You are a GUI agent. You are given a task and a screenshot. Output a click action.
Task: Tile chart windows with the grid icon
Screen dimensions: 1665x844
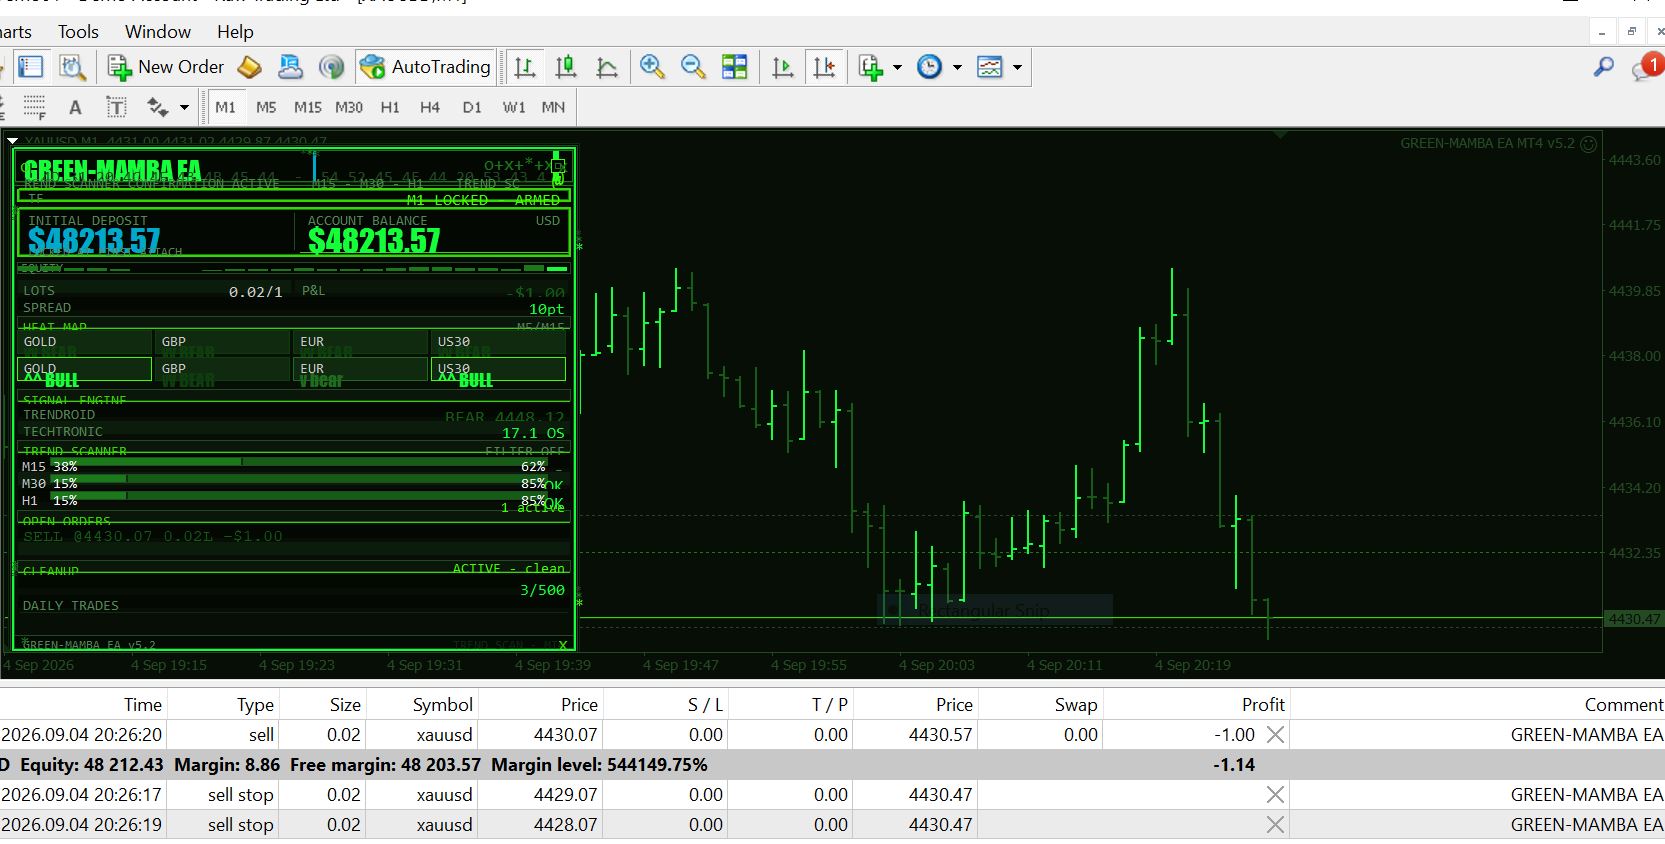[x=735, y=67]
